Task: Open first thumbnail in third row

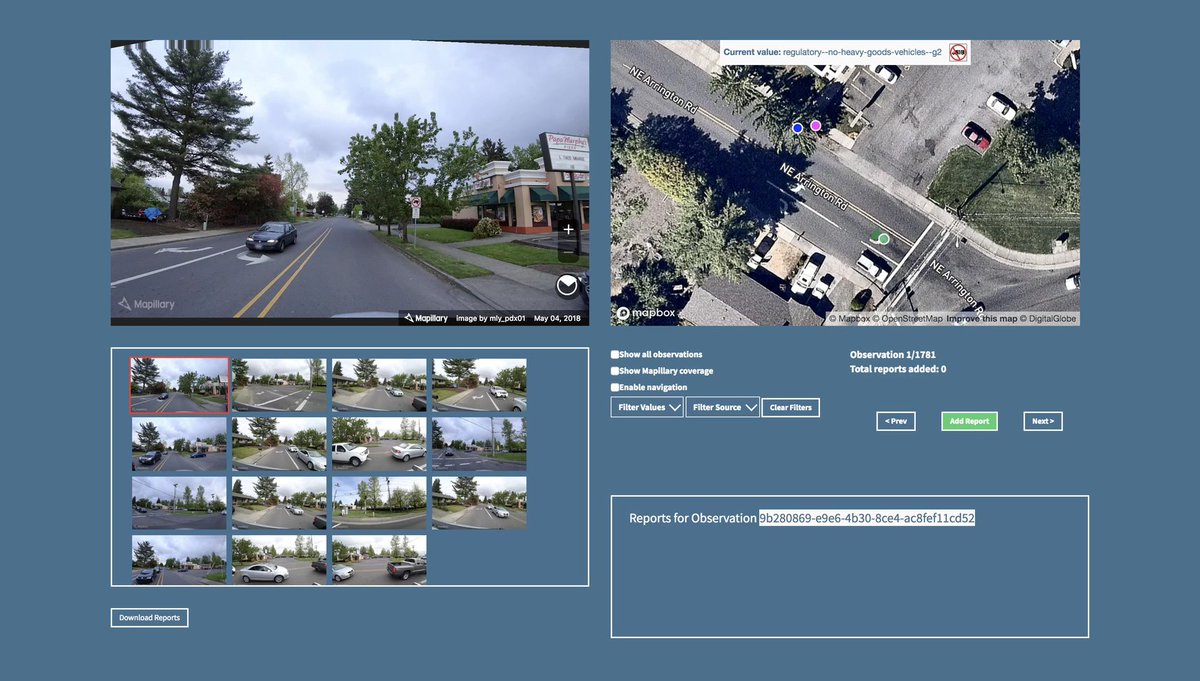Action: tap(179, 503)
